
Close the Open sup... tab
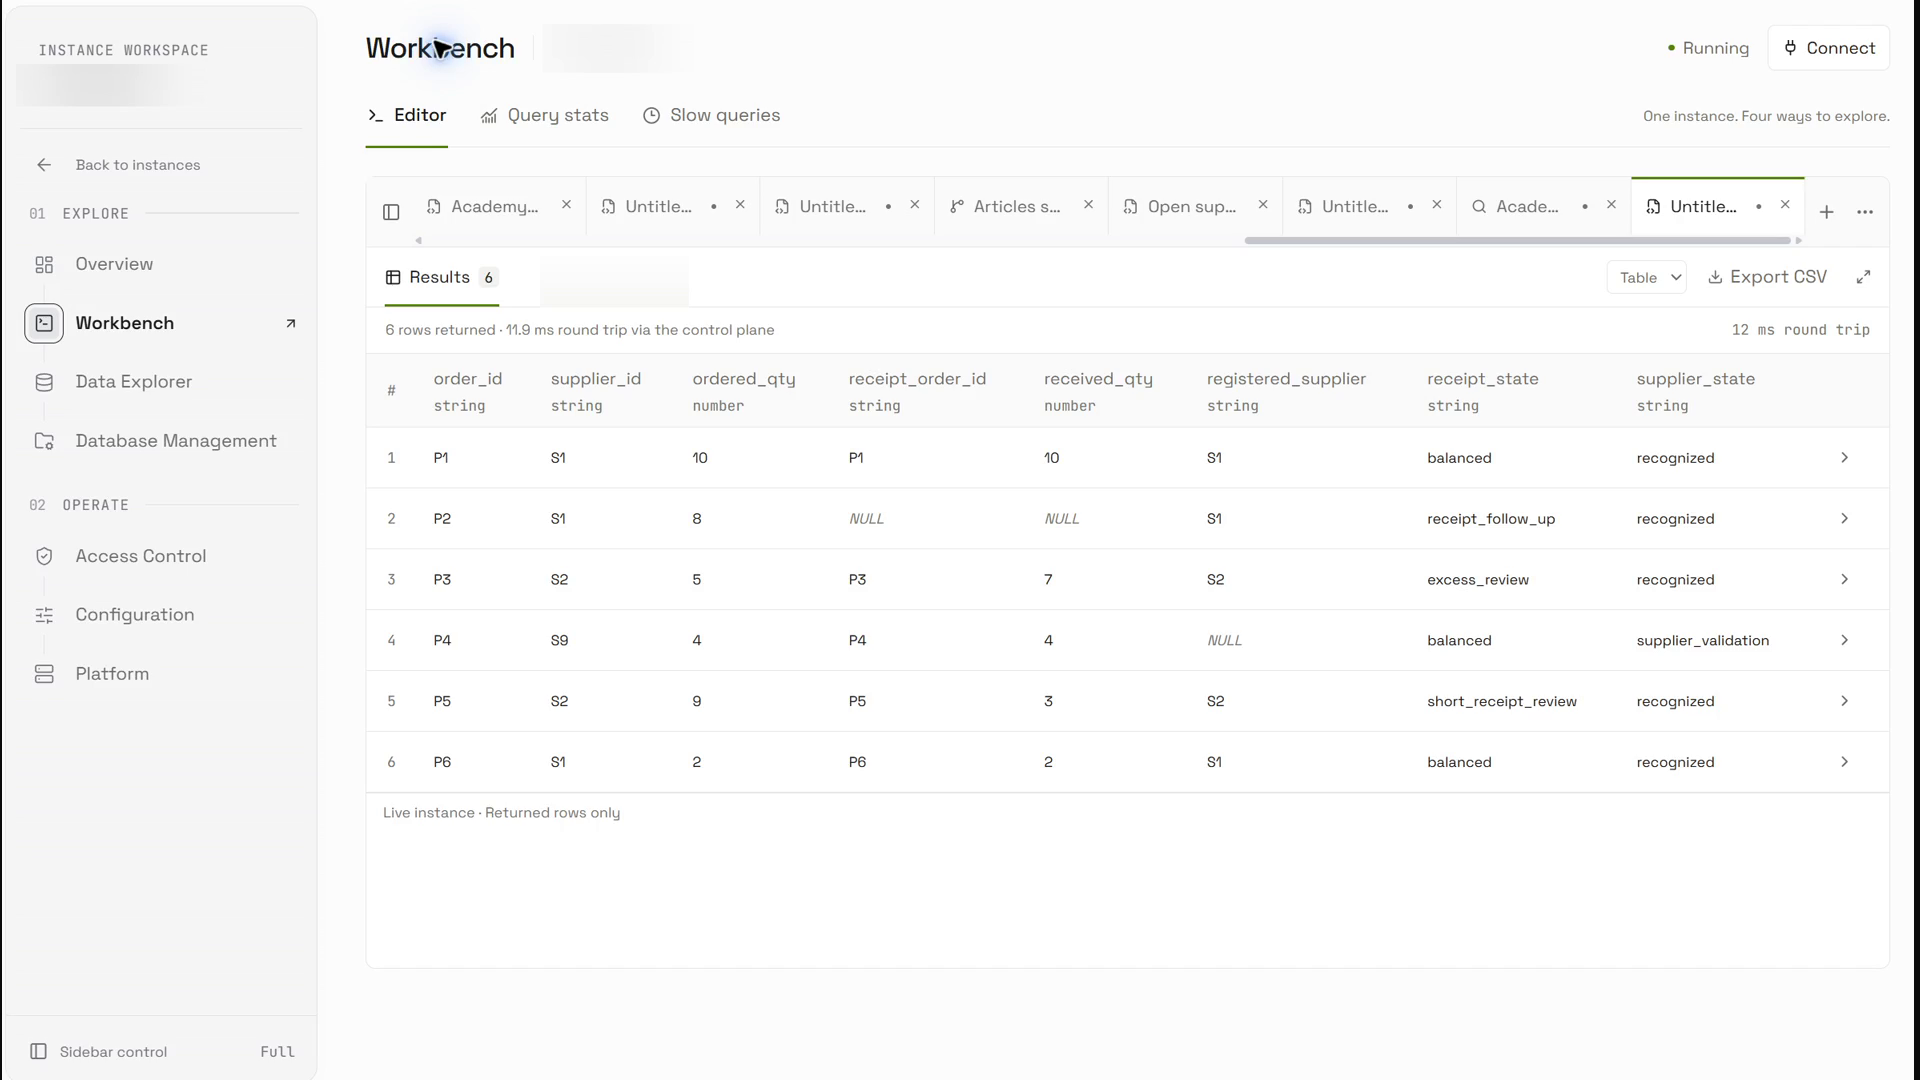coord(1263,205)
